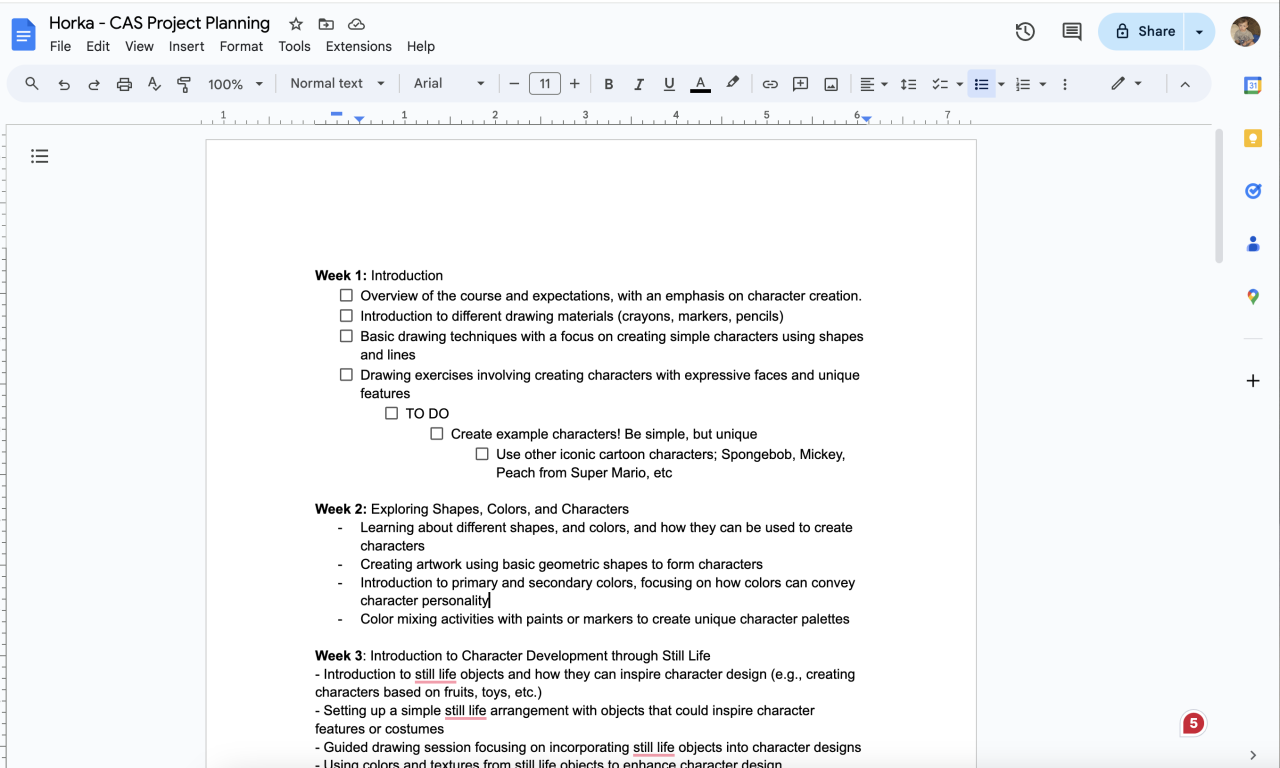Check the 'Create example characters' box
This screenshot has height=768, width=1280.
[x=437, y=434]
